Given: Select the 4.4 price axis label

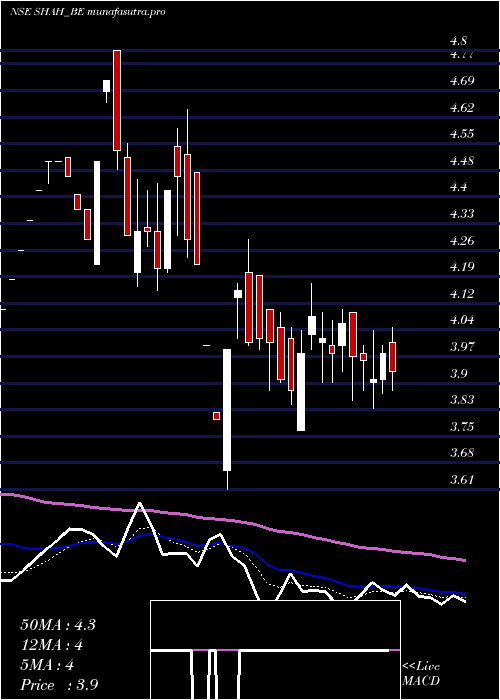Looking at the screenshot, I should [x=458, y=187].
